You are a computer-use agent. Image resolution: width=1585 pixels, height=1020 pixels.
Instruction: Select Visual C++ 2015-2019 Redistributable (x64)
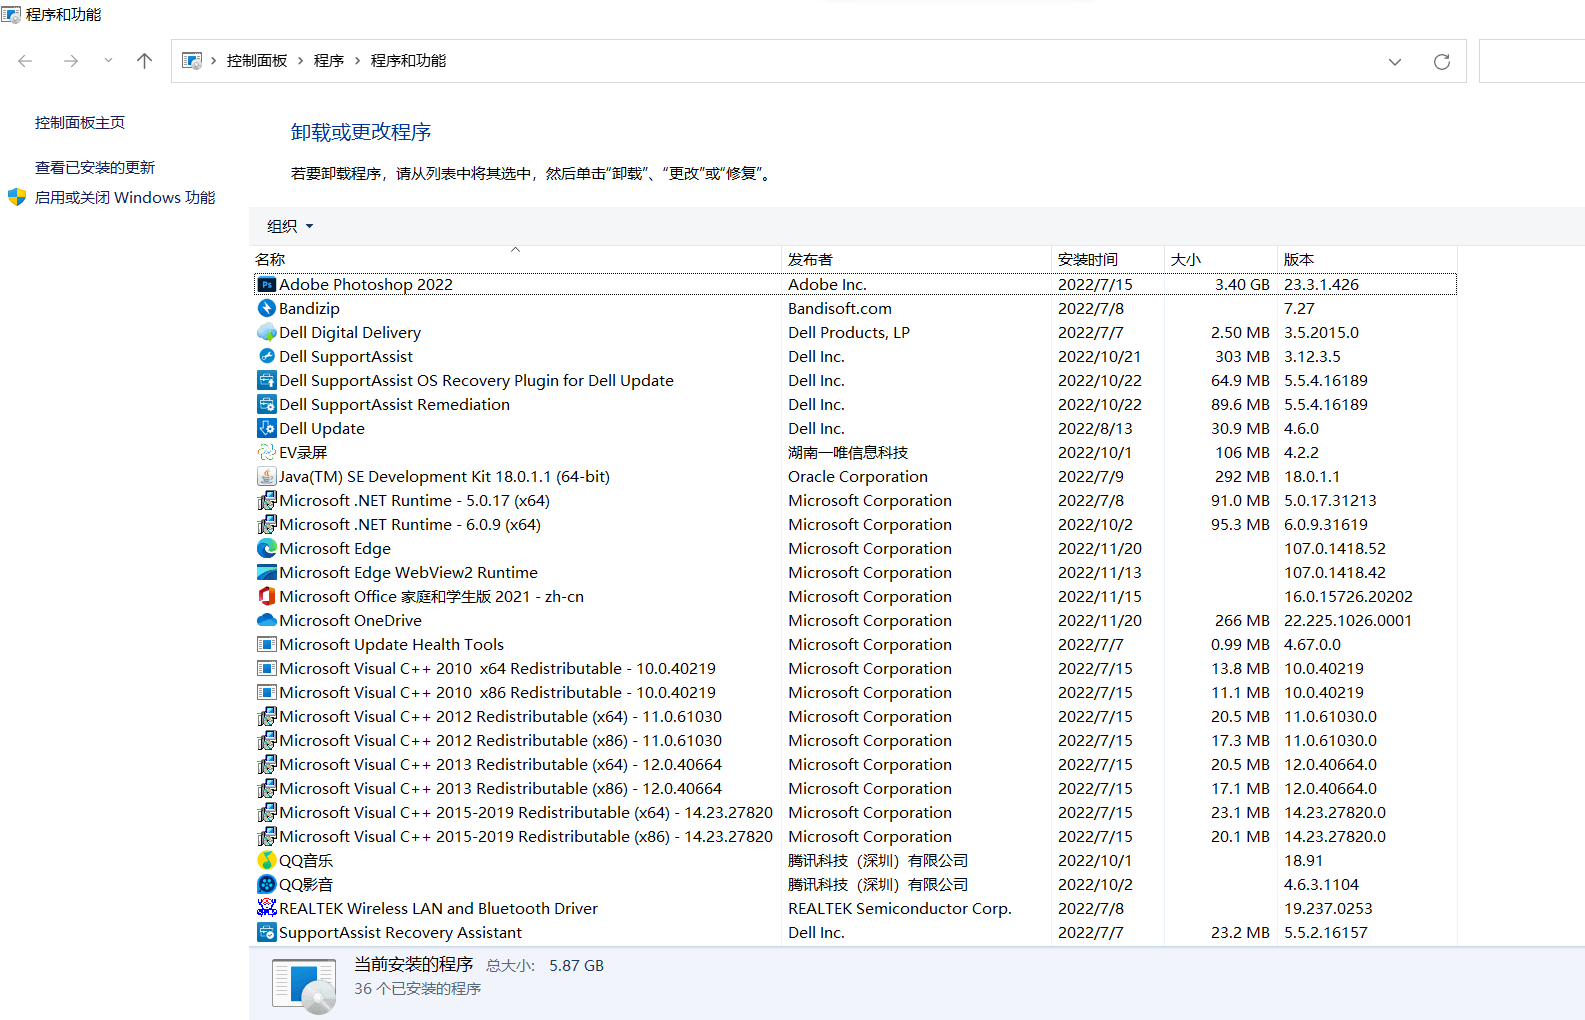[x=855, y=813]
